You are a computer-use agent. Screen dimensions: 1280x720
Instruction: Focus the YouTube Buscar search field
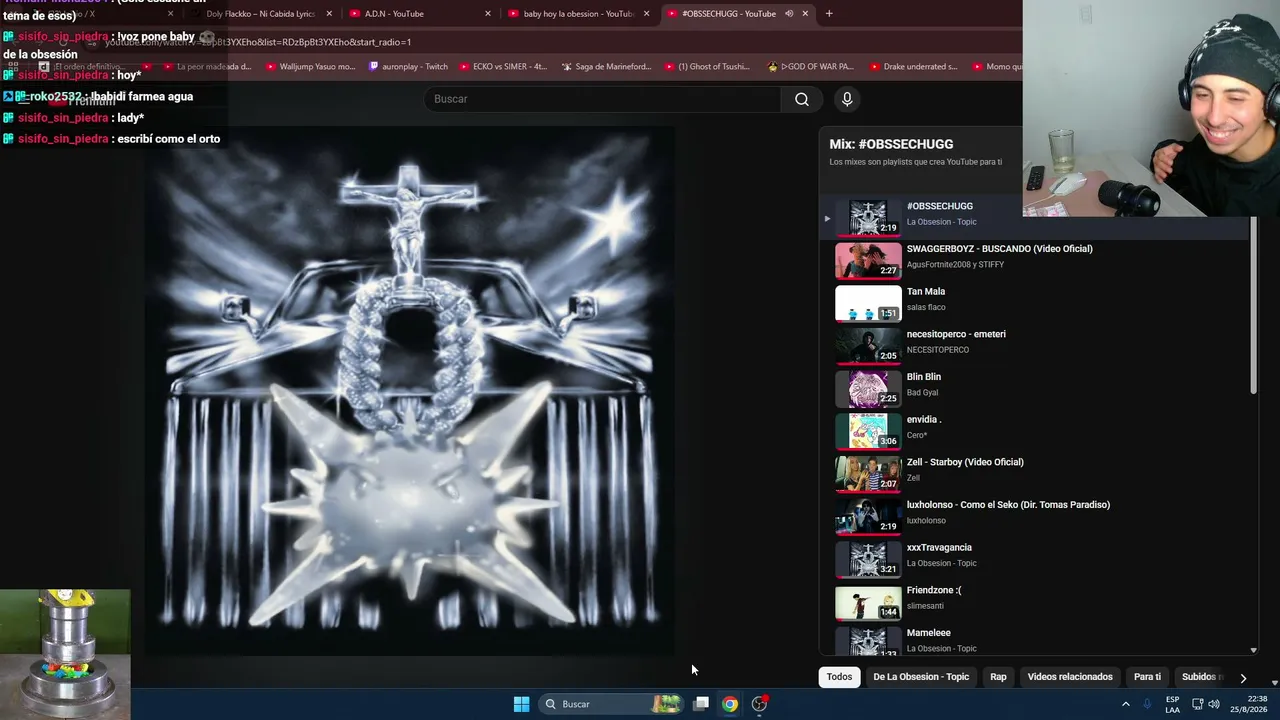[603, 99]
